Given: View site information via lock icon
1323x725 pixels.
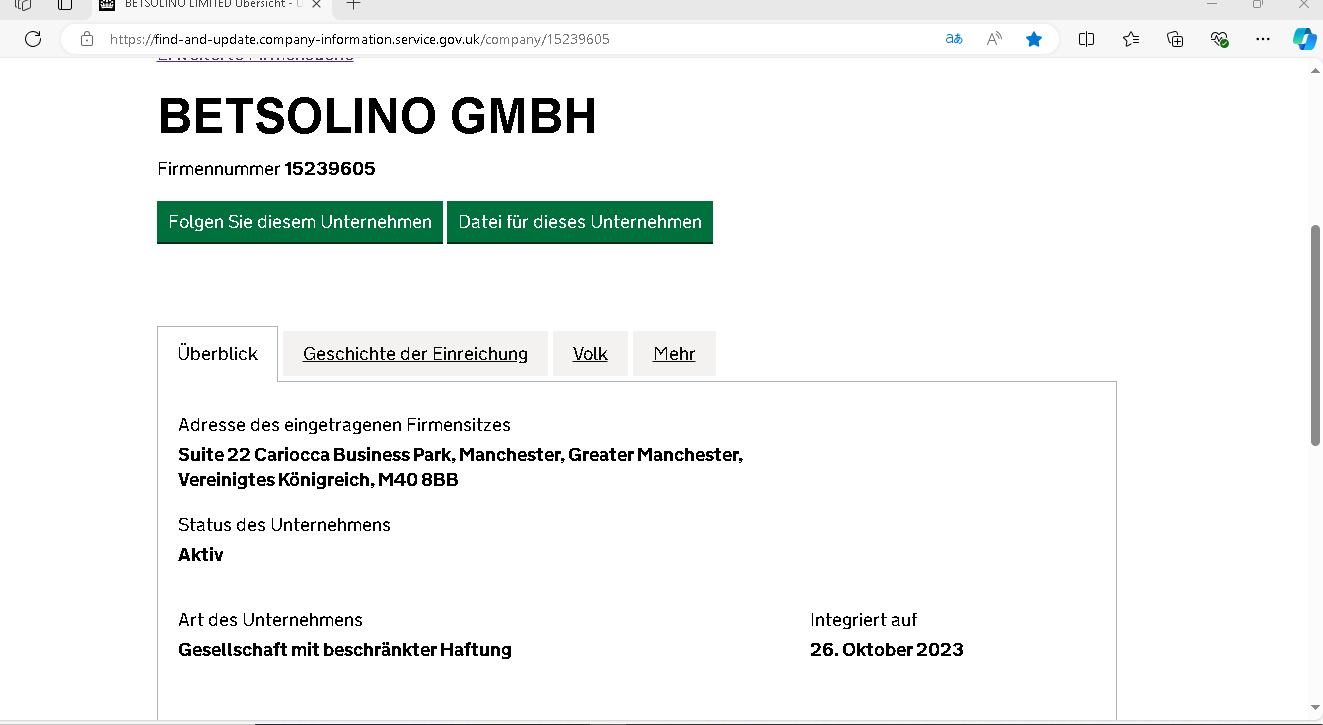Looking at the screenshot, I should (87, 39).
